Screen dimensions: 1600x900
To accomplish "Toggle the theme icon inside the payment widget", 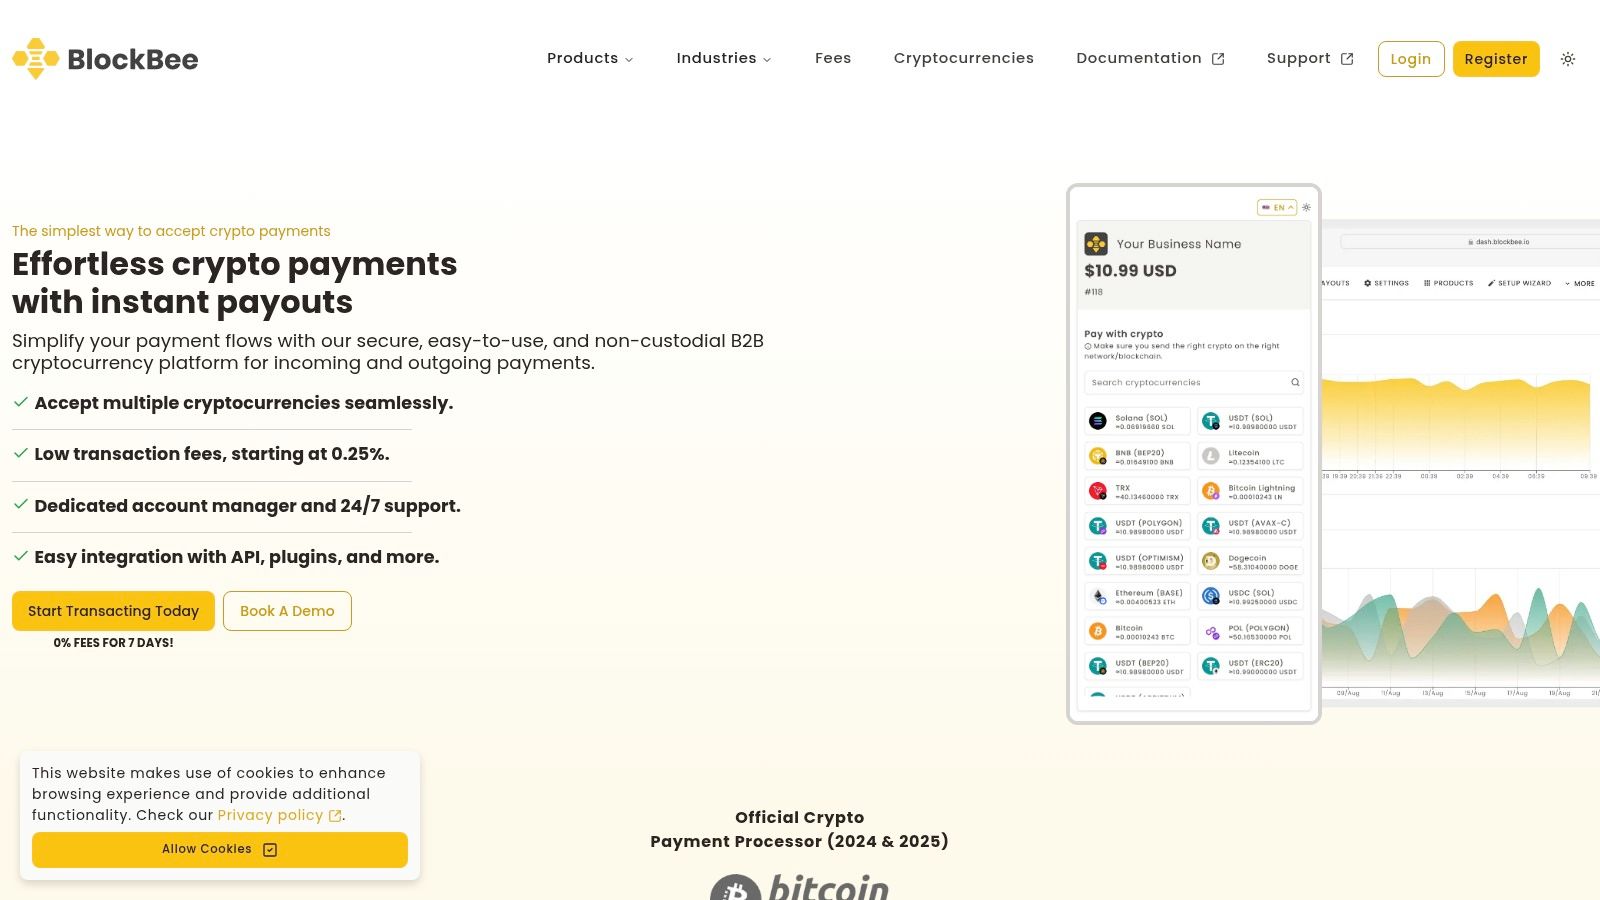I will tap(1305, 207).
